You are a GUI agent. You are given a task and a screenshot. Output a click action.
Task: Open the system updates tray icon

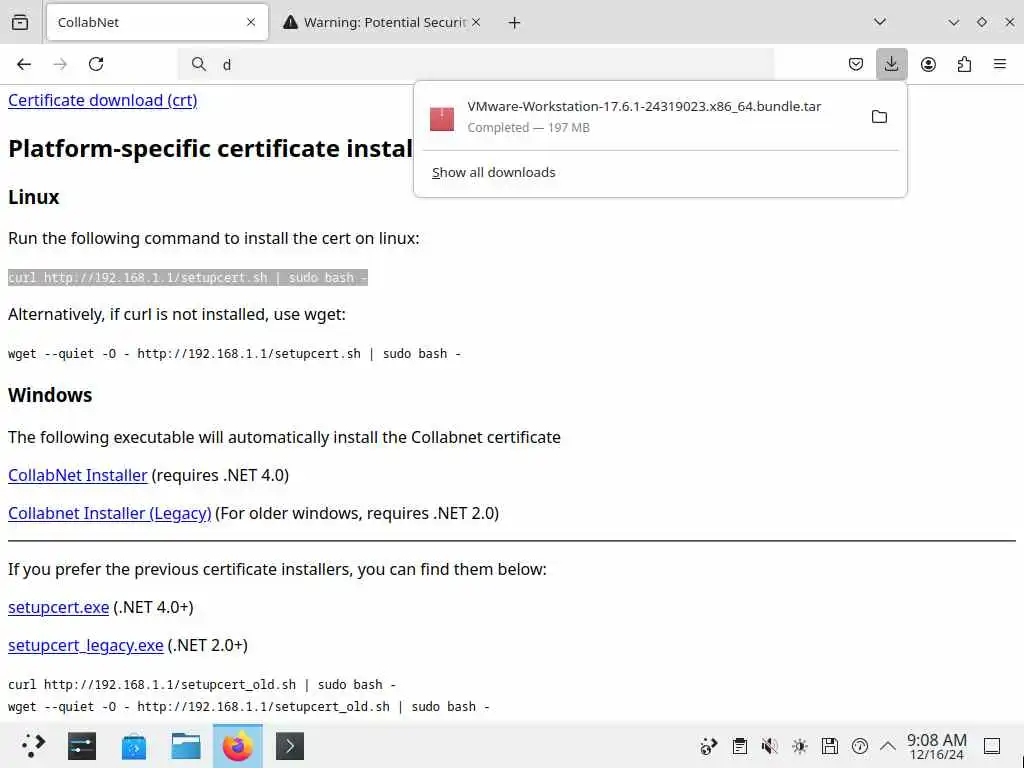click(x=709, y=746)
